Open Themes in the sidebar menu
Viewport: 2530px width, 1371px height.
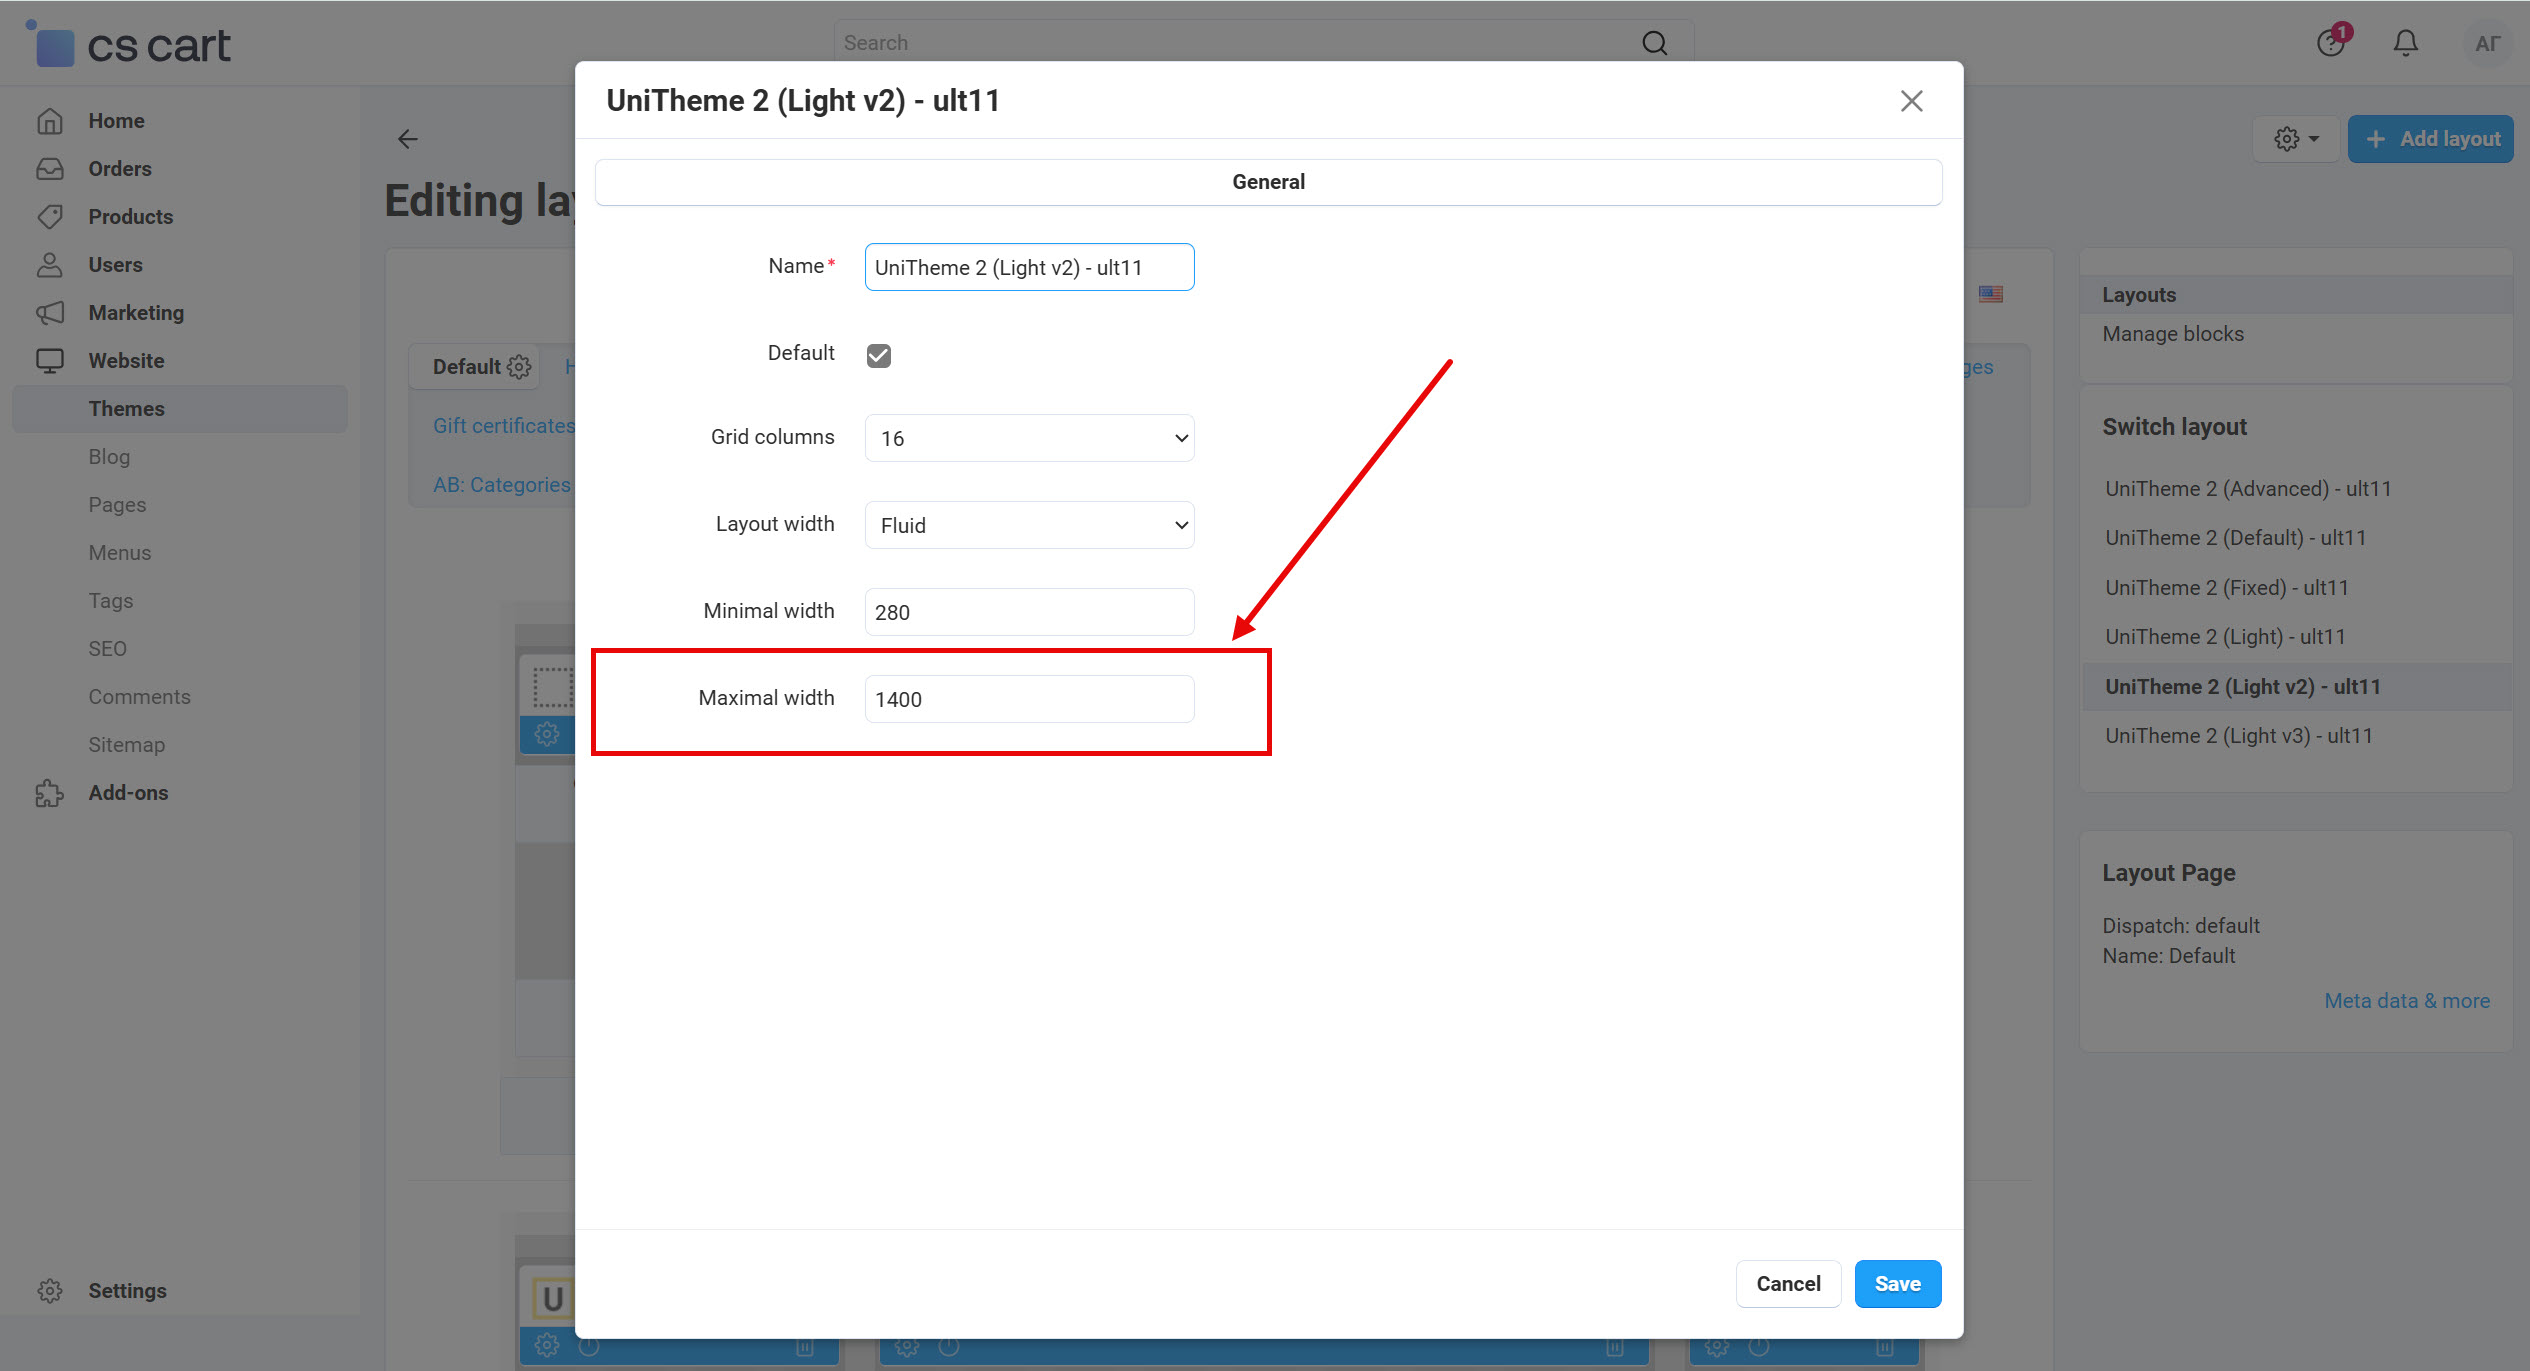click(x=126, y=409)
